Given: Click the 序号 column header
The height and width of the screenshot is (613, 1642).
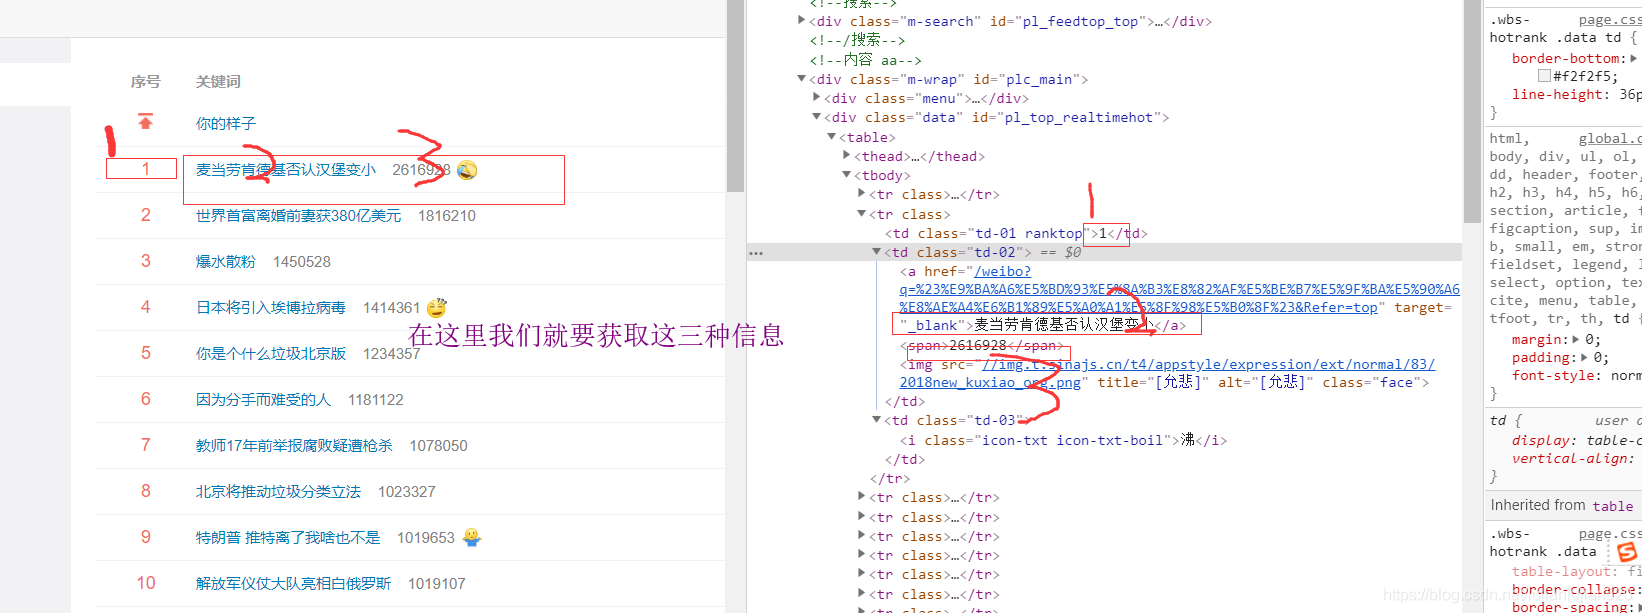Looking at the screenshot, I should click(145, 81).
